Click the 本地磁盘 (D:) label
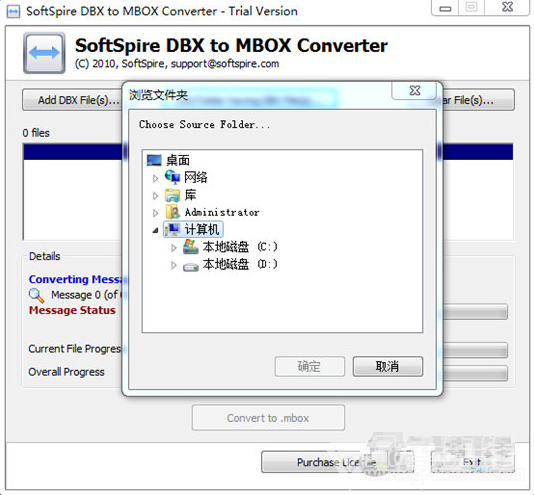 coord(240,264)
